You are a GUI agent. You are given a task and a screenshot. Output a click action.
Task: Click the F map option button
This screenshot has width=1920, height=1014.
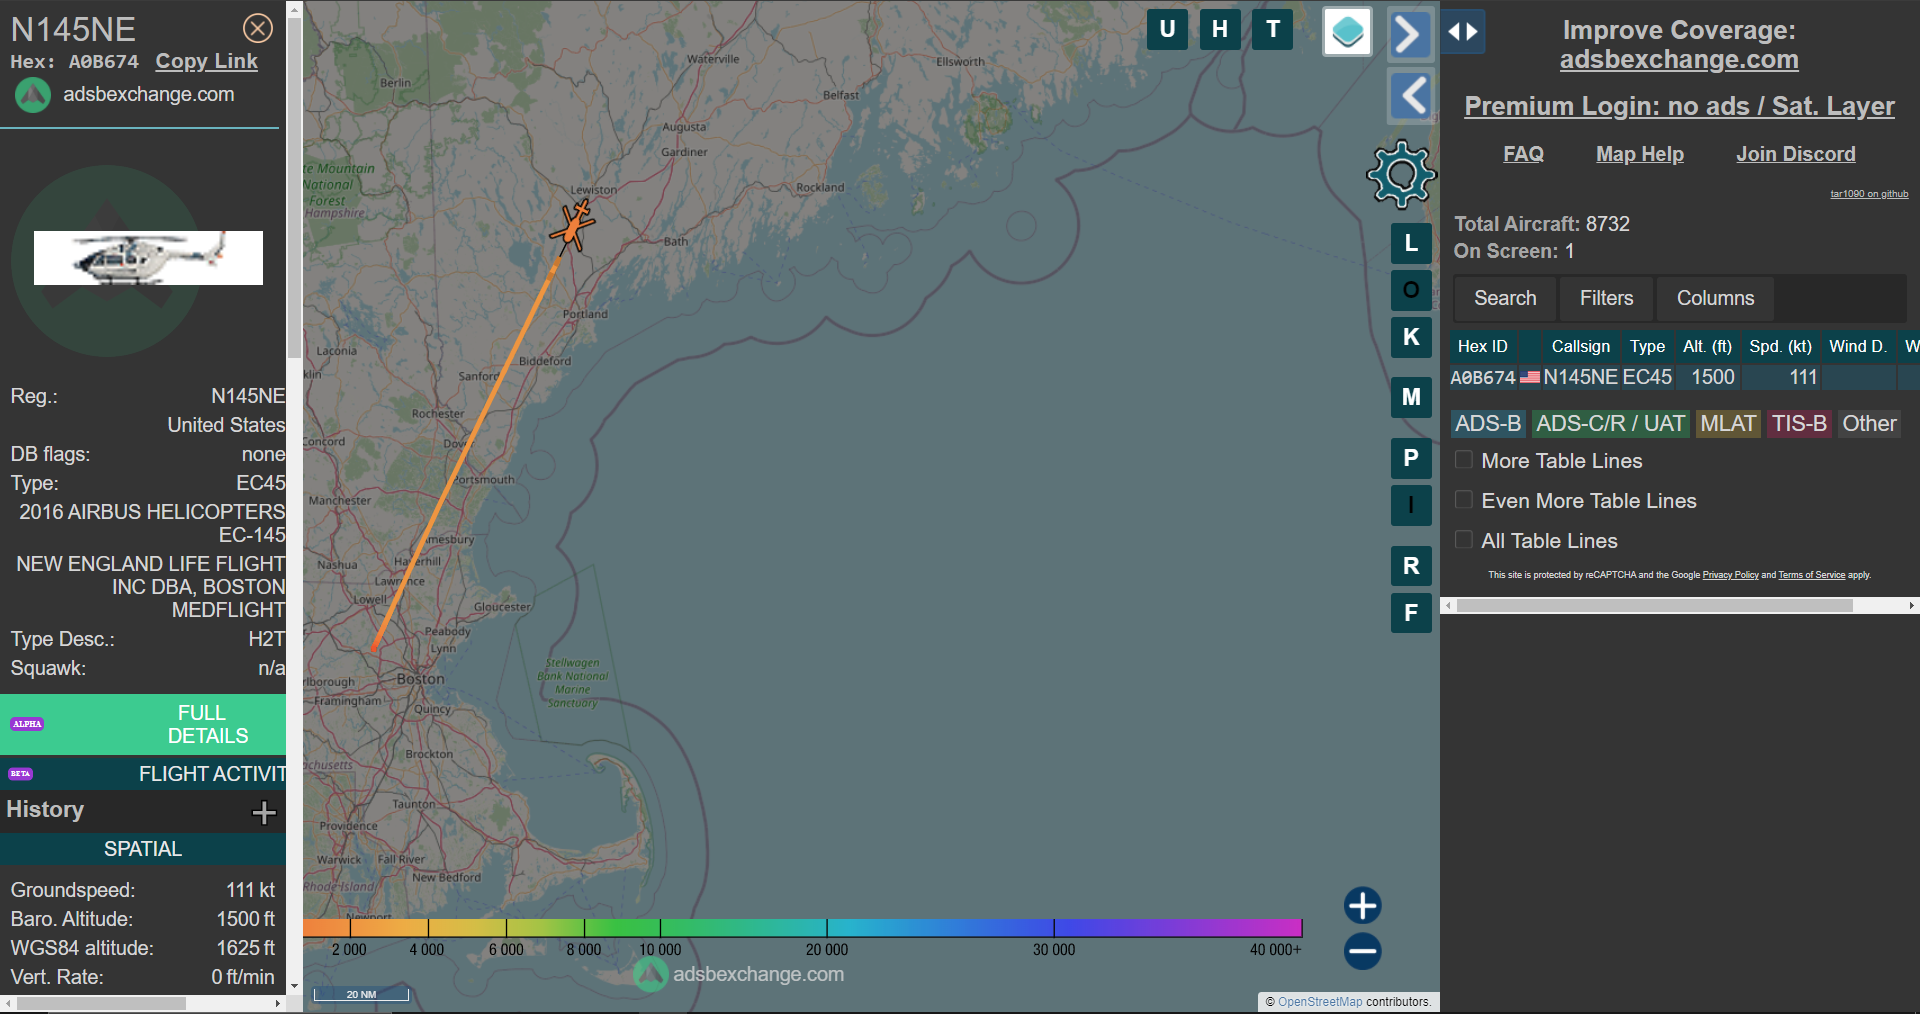point(1411,613)
